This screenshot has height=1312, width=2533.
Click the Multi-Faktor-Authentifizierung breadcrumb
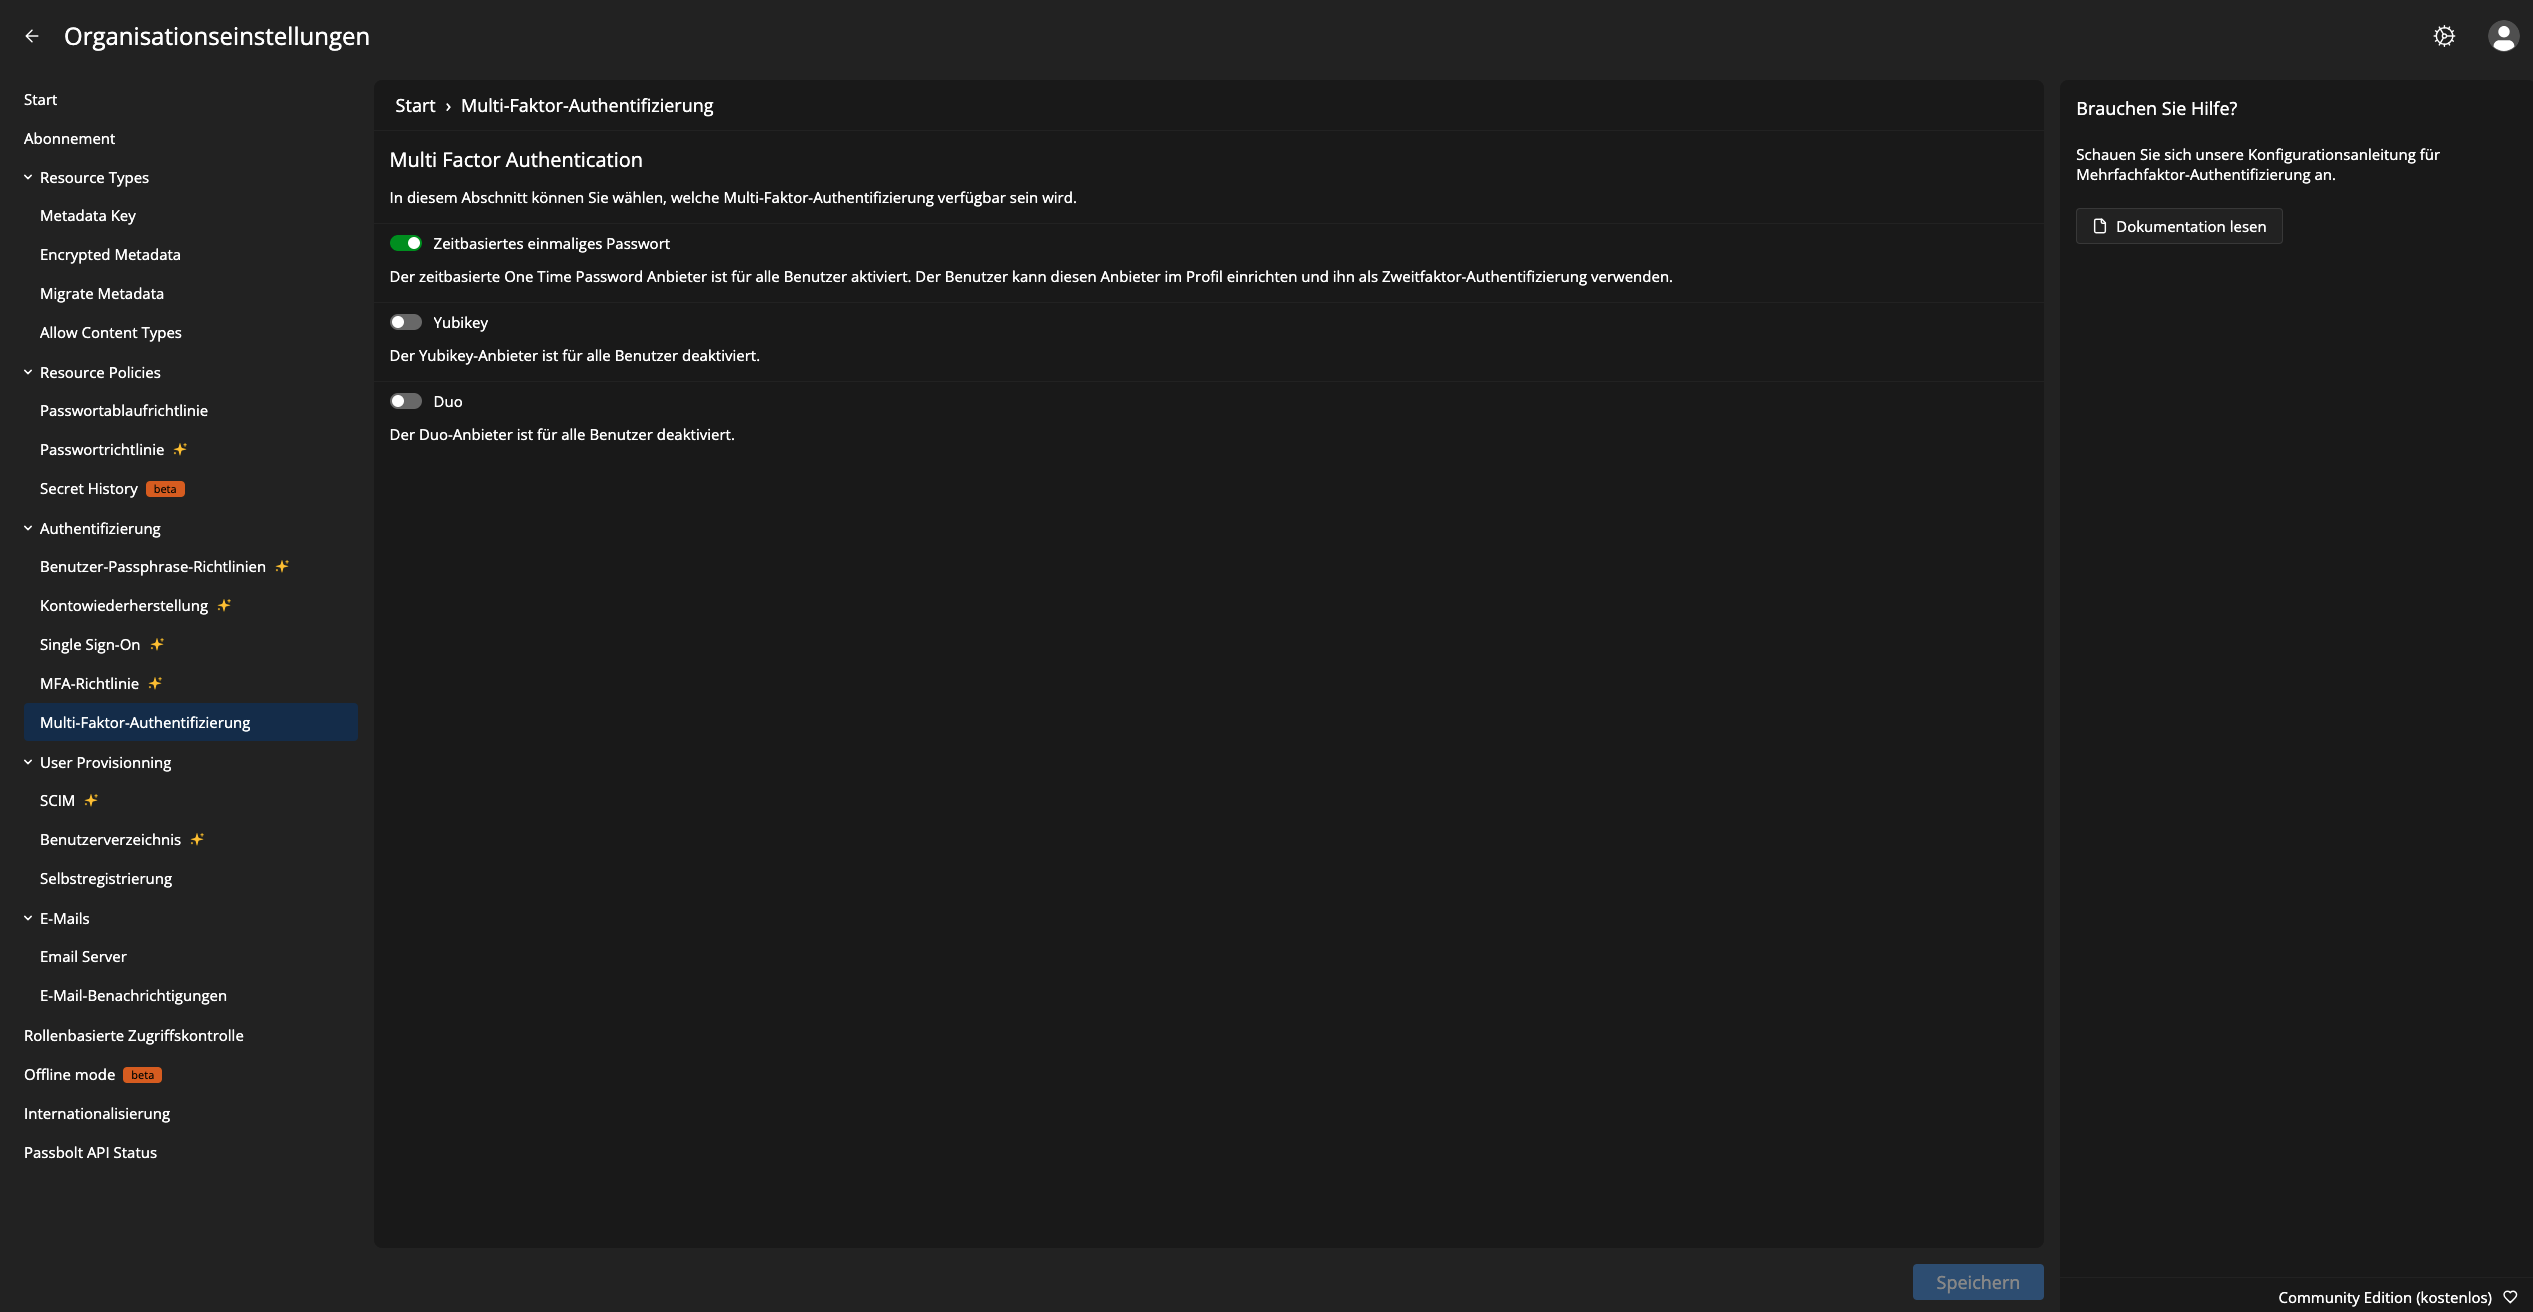point(587,105)
